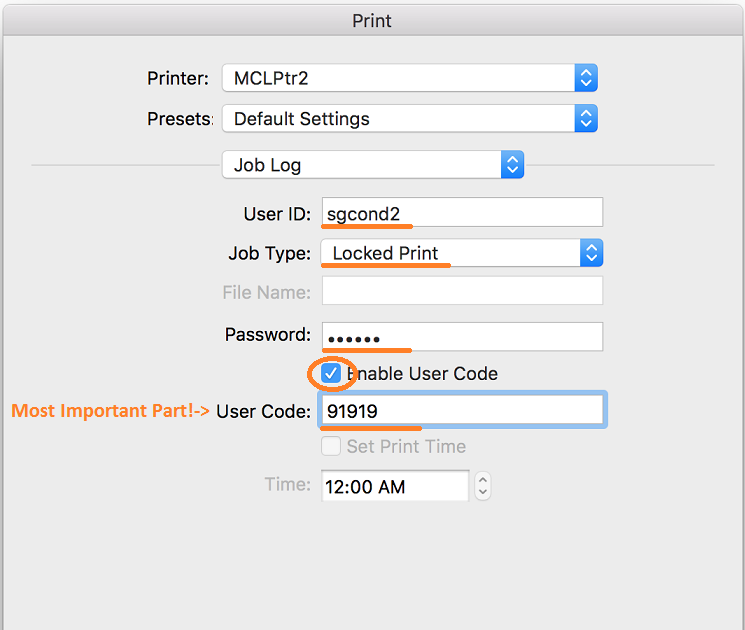Click the Print title bar text
745x630 pixels.
click(x=372, y=20)
